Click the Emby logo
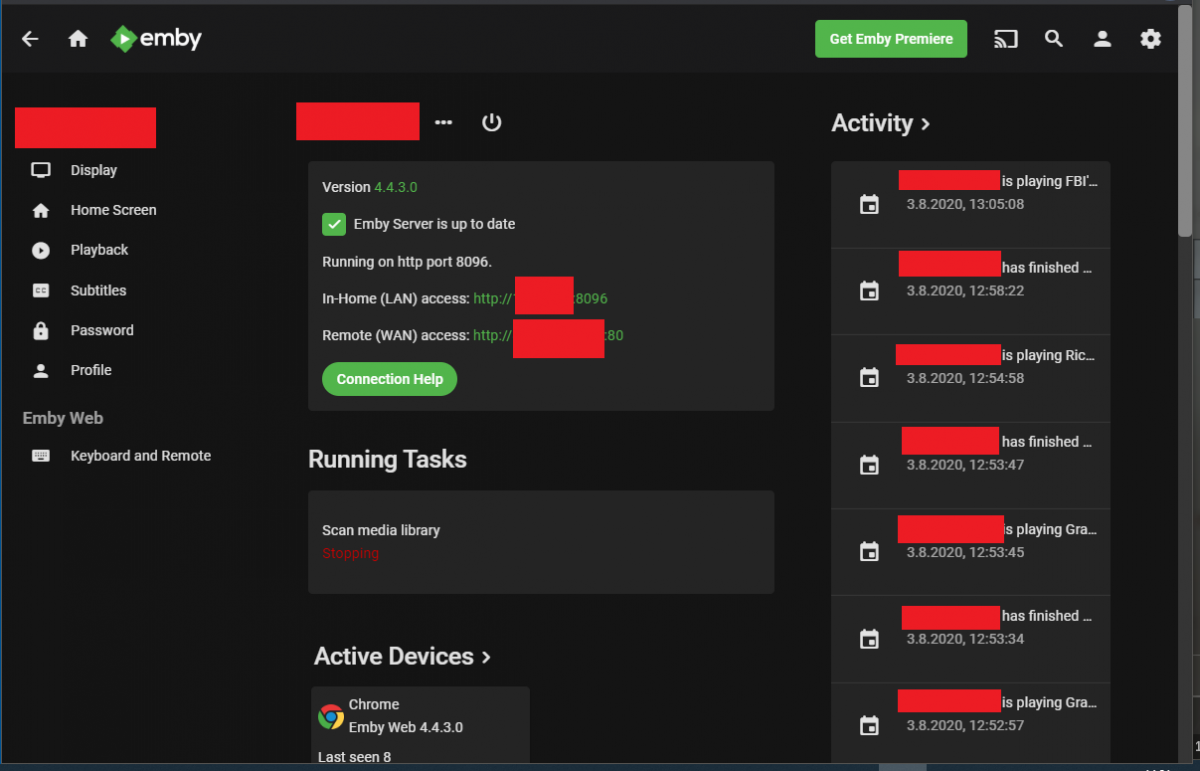Screen dimensions: 1200x771 (x=156, y=39)
